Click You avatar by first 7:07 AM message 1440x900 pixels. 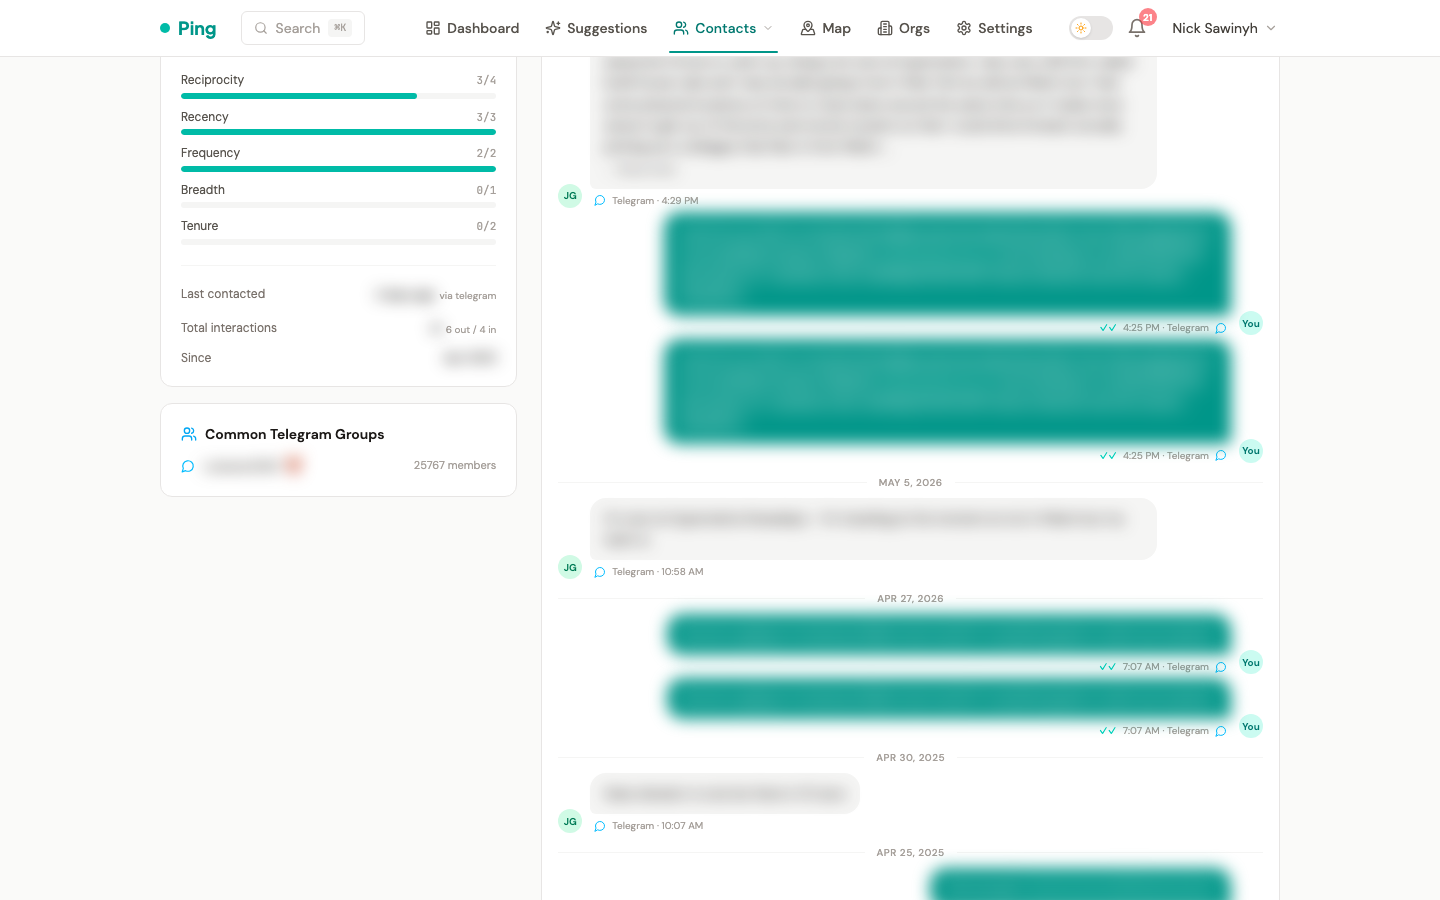click(x=1251, y=663)
